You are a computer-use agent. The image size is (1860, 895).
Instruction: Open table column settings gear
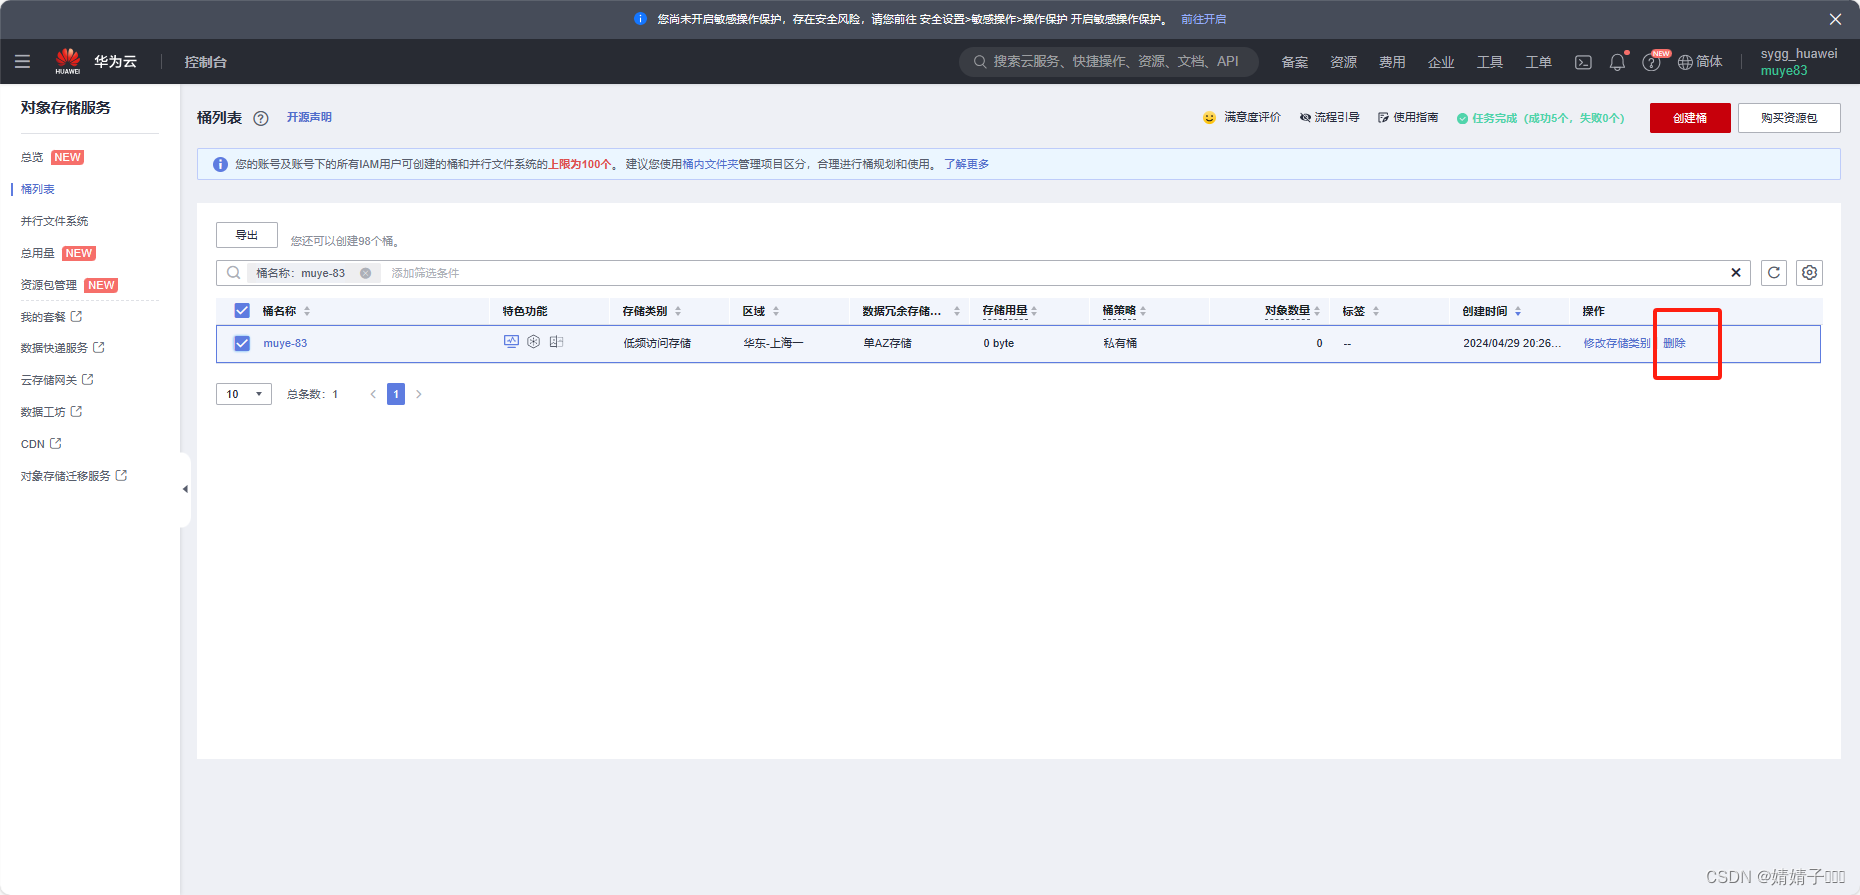pos(1809,273)
